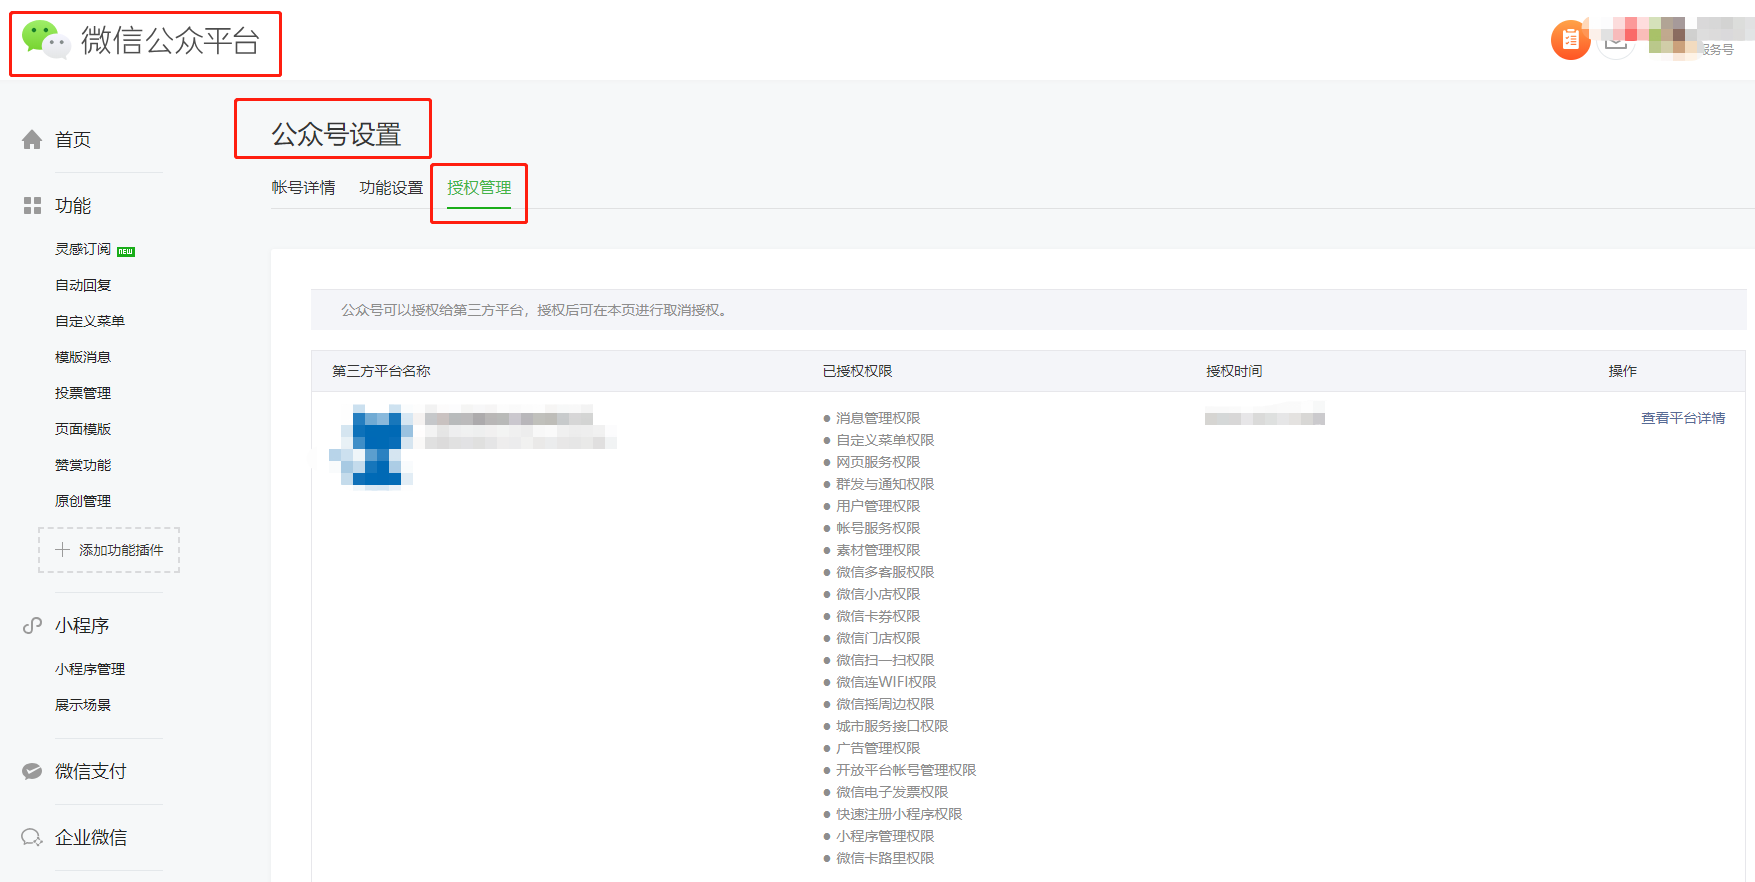Click 微信连WIFI权限 entry

tap(886, 682)
